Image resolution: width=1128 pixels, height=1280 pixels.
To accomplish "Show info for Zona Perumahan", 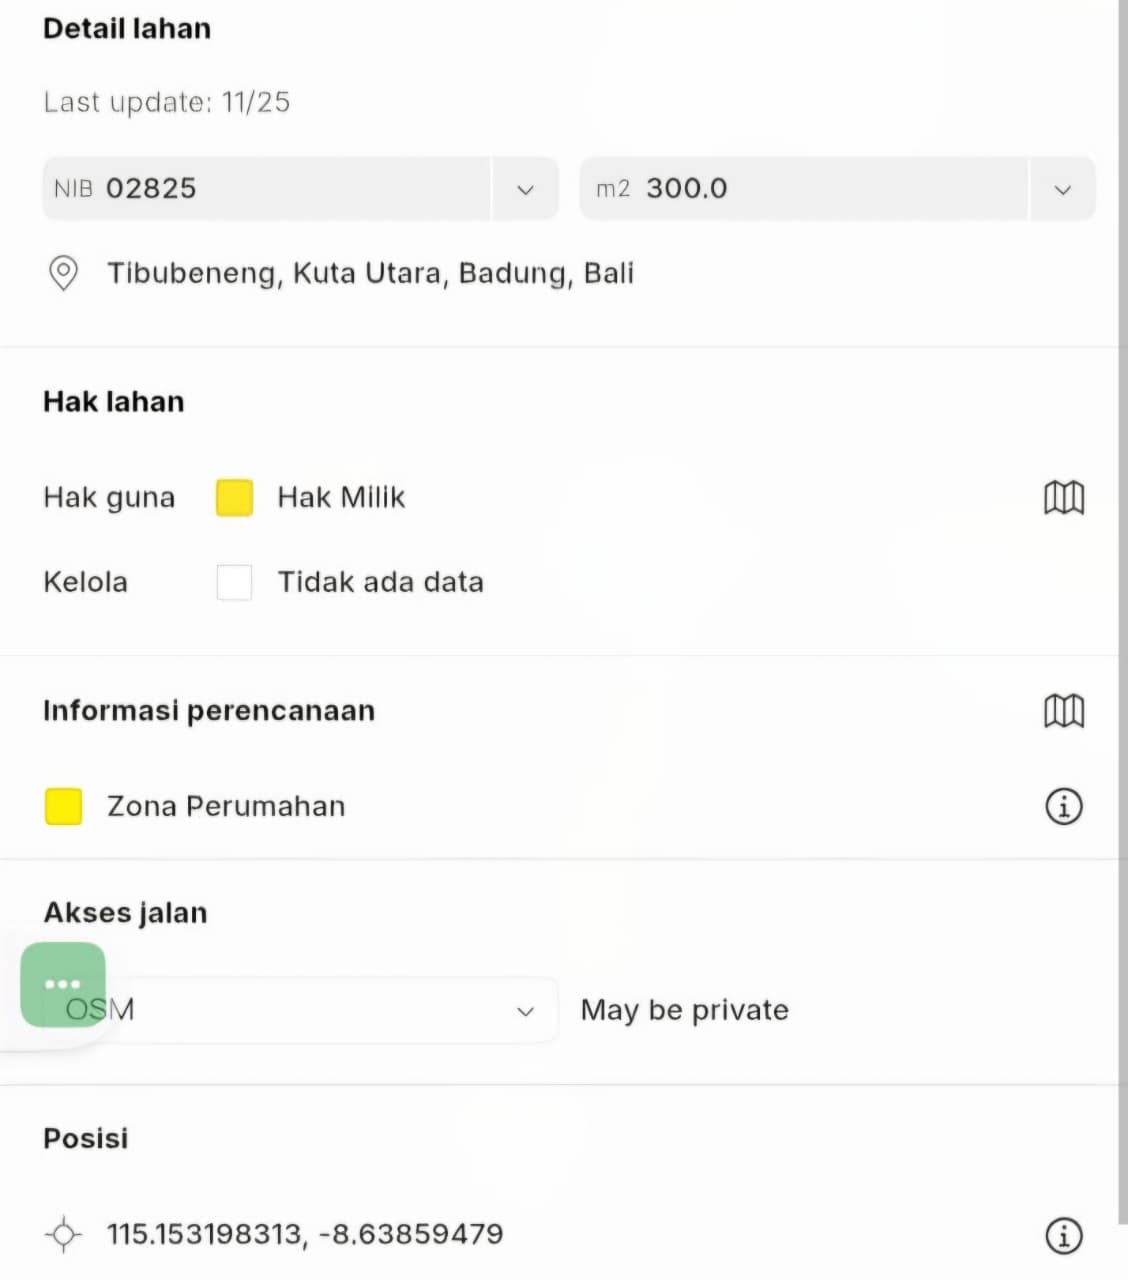I will point(1064,806).
